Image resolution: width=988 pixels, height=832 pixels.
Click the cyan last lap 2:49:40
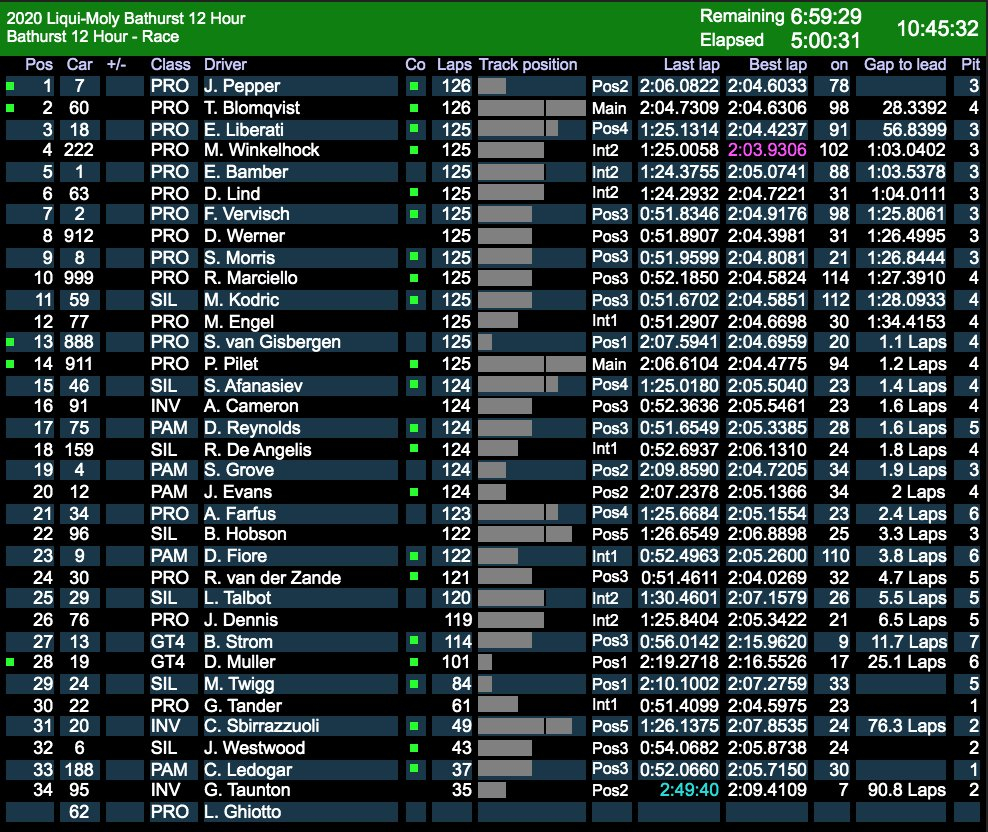point(689,790)
